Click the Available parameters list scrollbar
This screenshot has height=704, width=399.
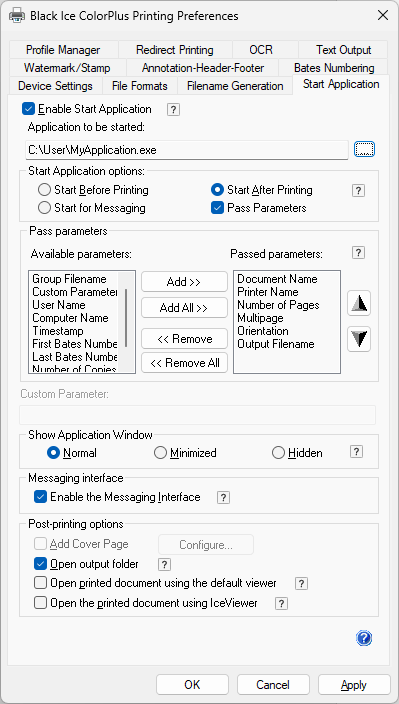click(x=126, y=318)
